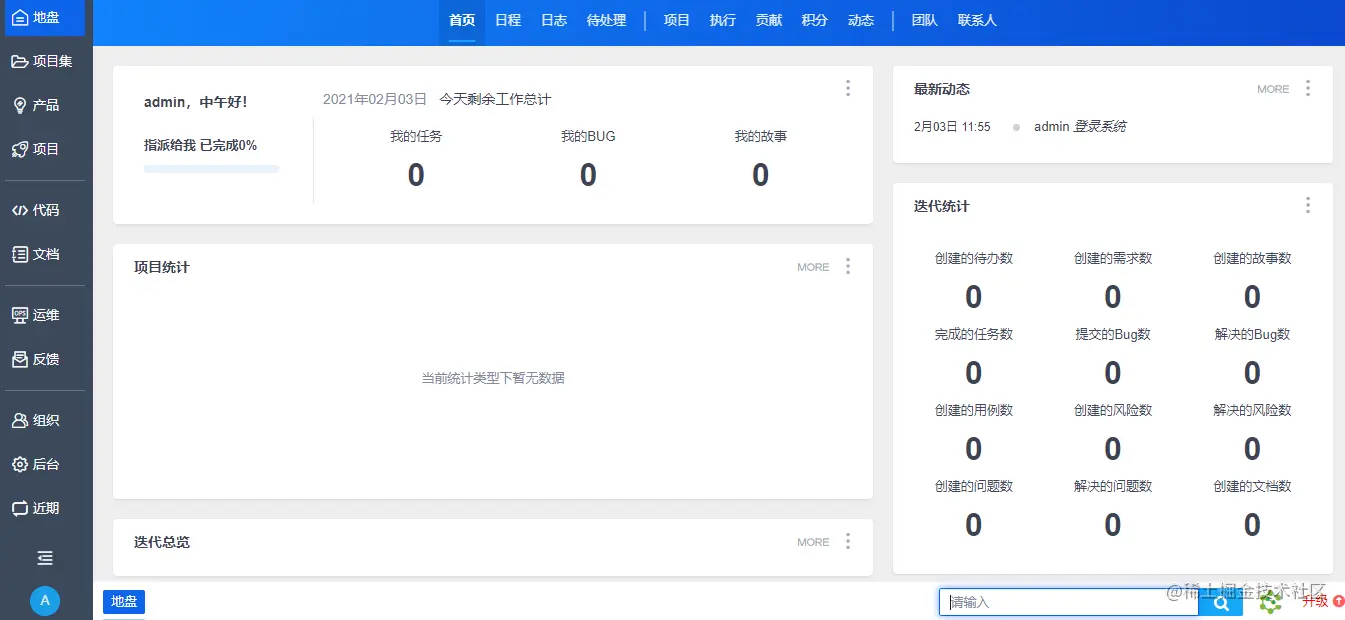This screenshot has width=1345, height=620.
Task: Collapse the left sidebar menu
Action: point(45,558)
